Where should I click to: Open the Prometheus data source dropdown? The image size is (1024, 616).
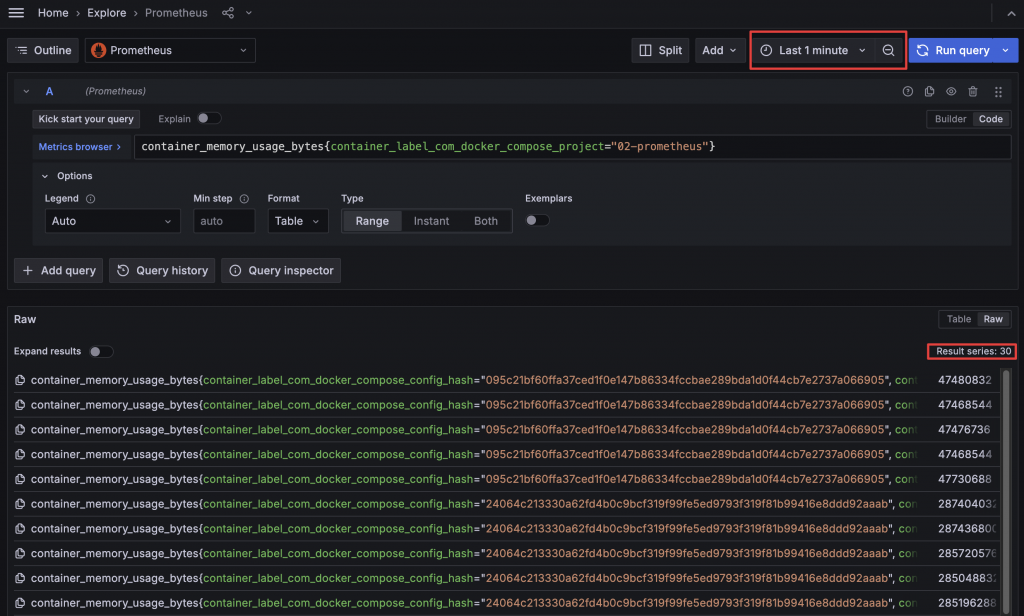click(x=170, y=50)
